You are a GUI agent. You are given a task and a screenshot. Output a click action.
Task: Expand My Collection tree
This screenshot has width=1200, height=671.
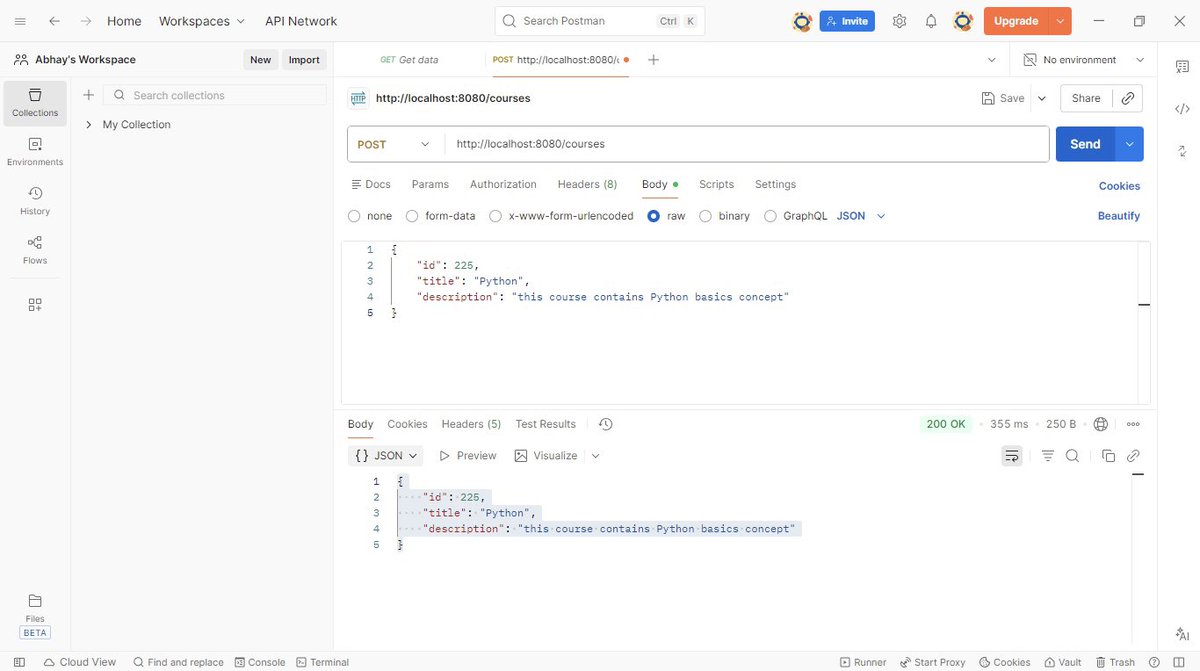click(88, 125)
